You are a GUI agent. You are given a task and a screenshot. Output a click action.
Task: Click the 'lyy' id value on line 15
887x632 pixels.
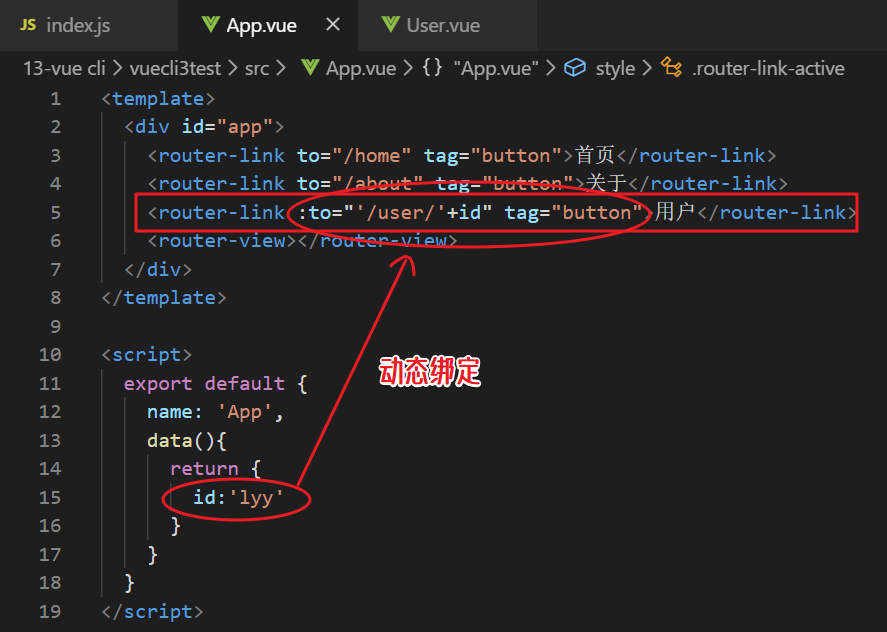pos(256,497)
